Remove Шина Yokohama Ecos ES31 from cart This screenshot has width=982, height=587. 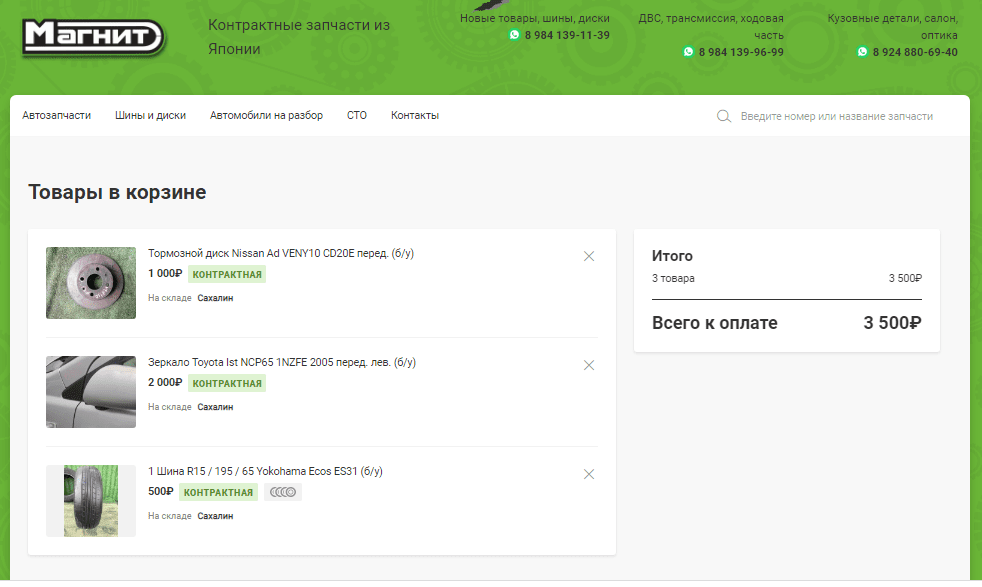pos(589,474)
